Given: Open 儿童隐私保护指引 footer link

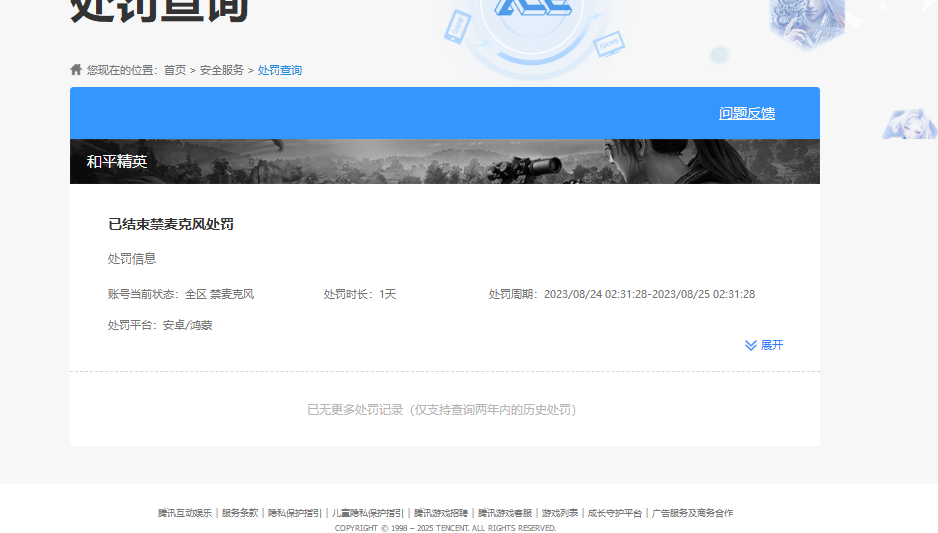Looking at the screenshot, I should coord(368,513).
